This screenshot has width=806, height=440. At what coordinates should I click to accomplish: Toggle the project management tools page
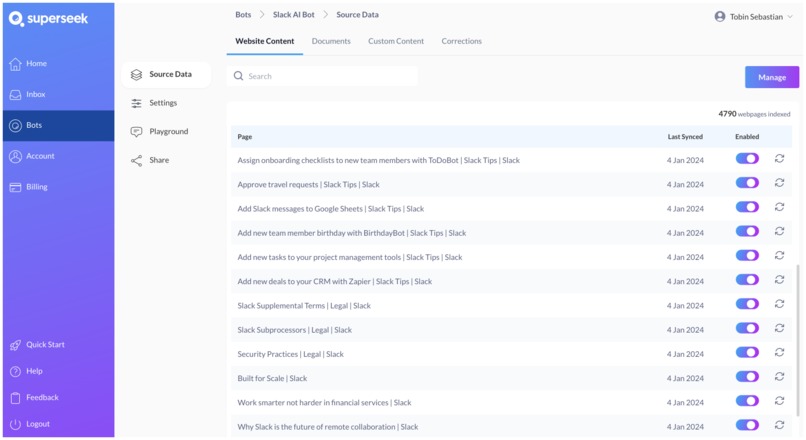pyautogui.click(x=747, y=255)
